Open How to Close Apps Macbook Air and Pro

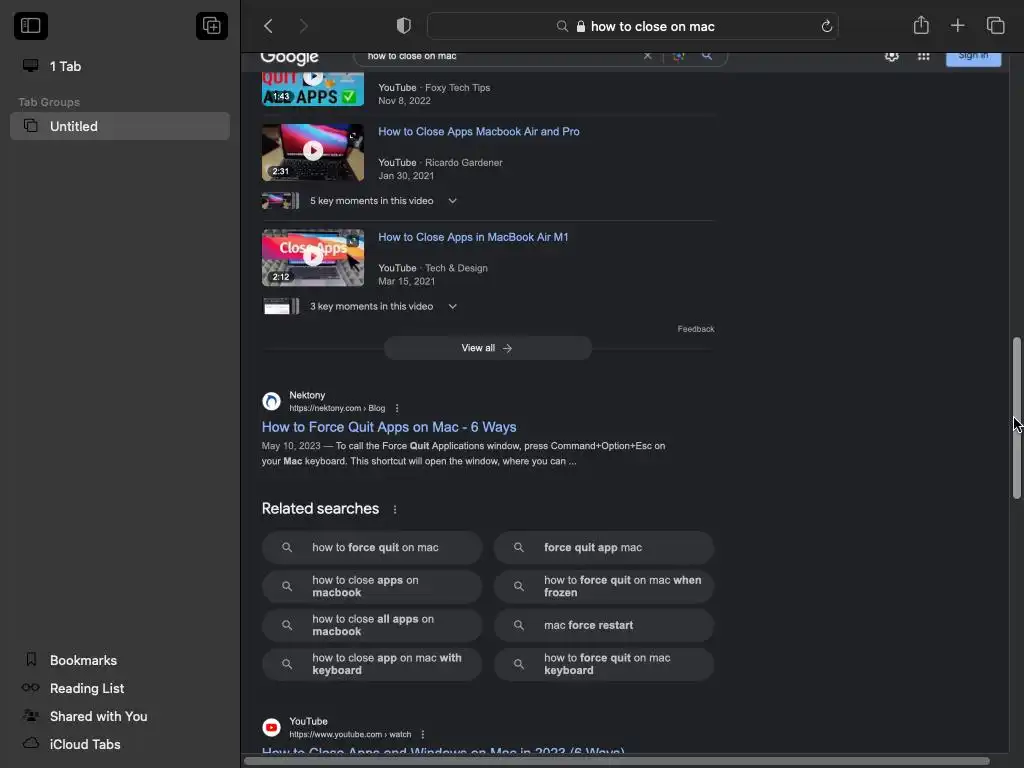coord(479,131)
